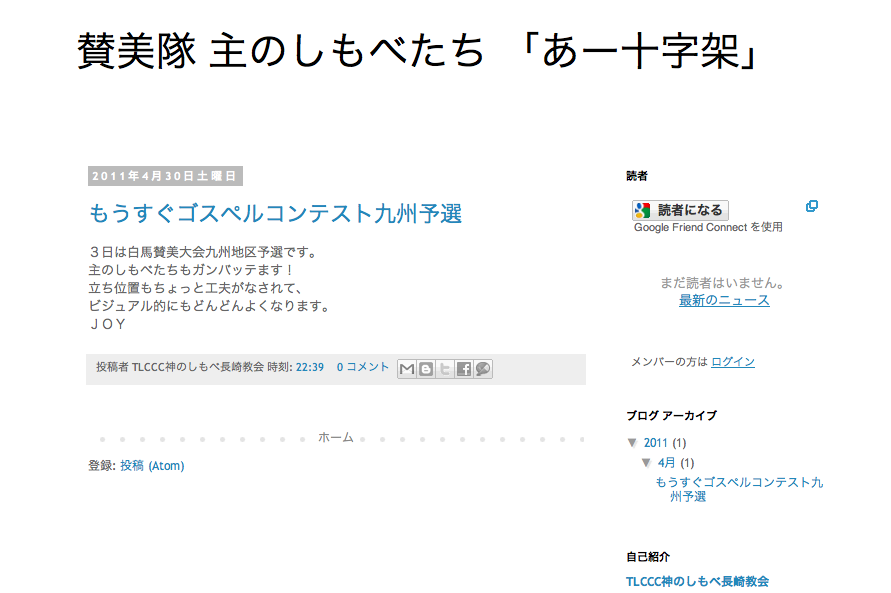Viewport: 891px width, 593px height.
Task: Click the ブログ アーカイブ sidebar heading
Action: click(x=672, y=416)
